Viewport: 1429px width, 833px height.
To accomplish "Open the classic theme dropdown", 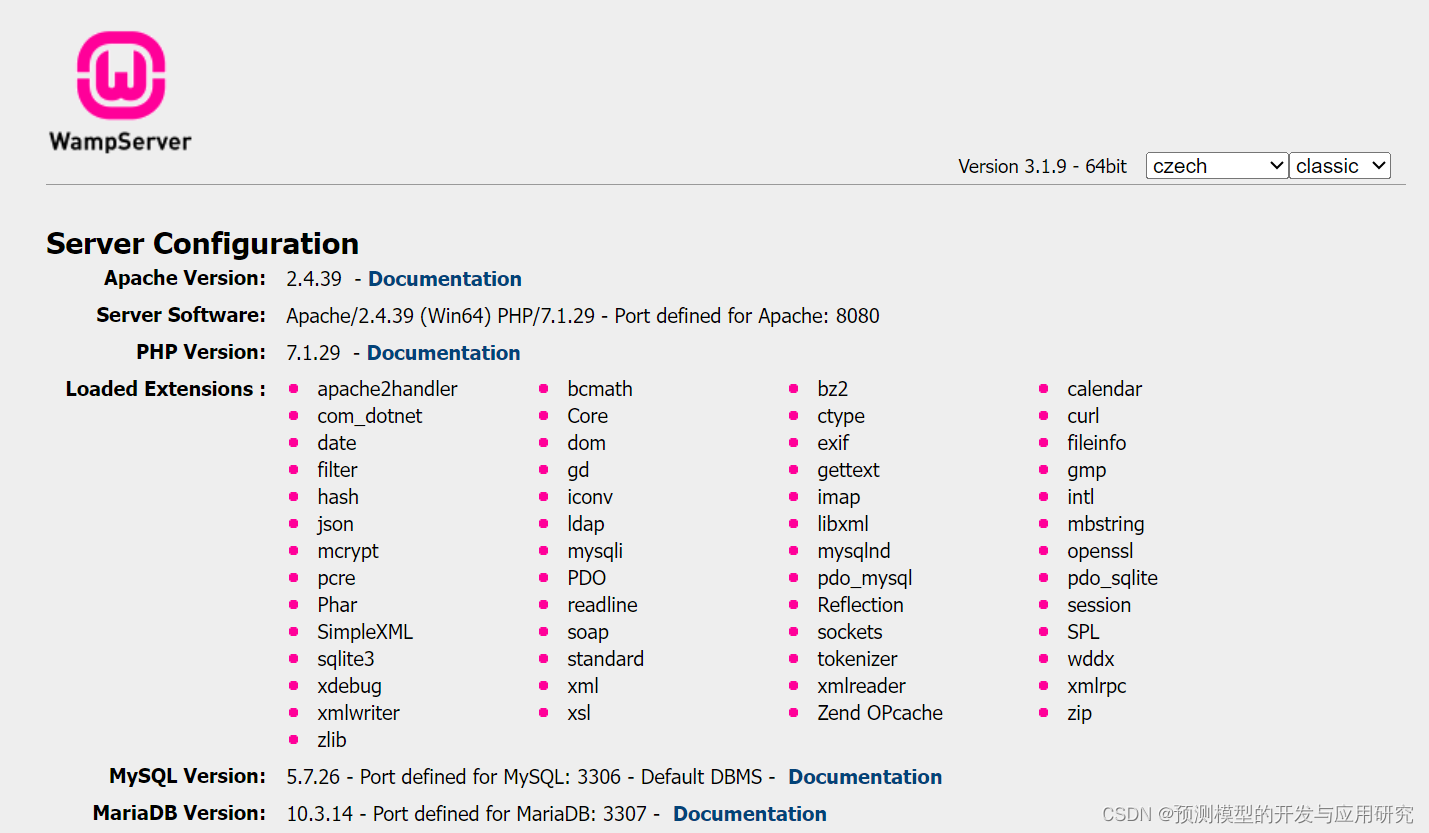I will (x=1340, y=166).
